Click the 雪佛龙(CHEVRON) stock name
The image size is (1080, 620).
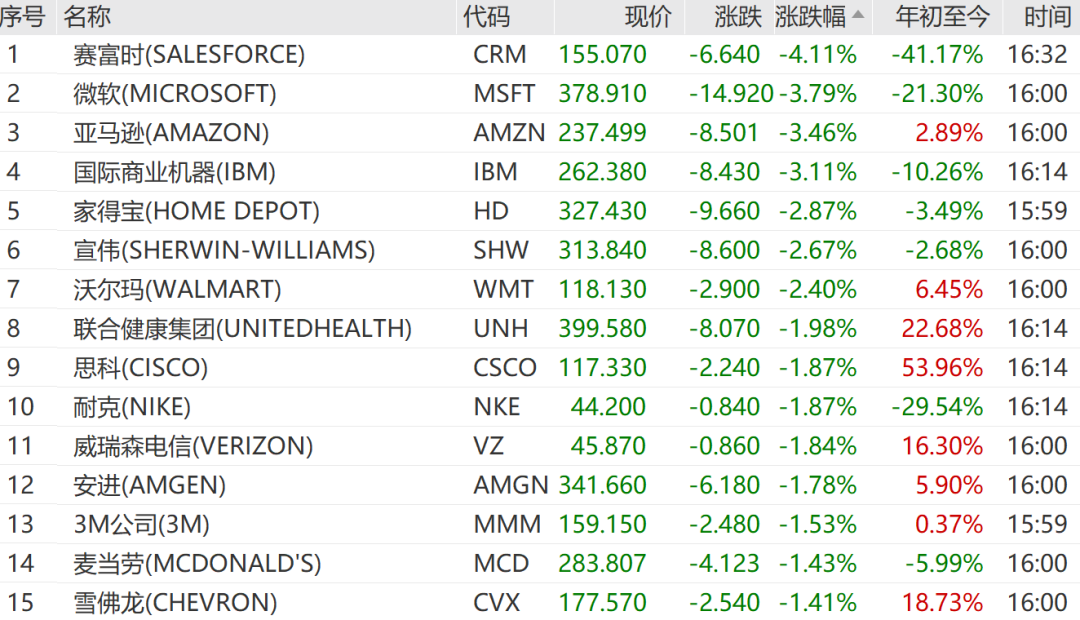tap(175, 603)
